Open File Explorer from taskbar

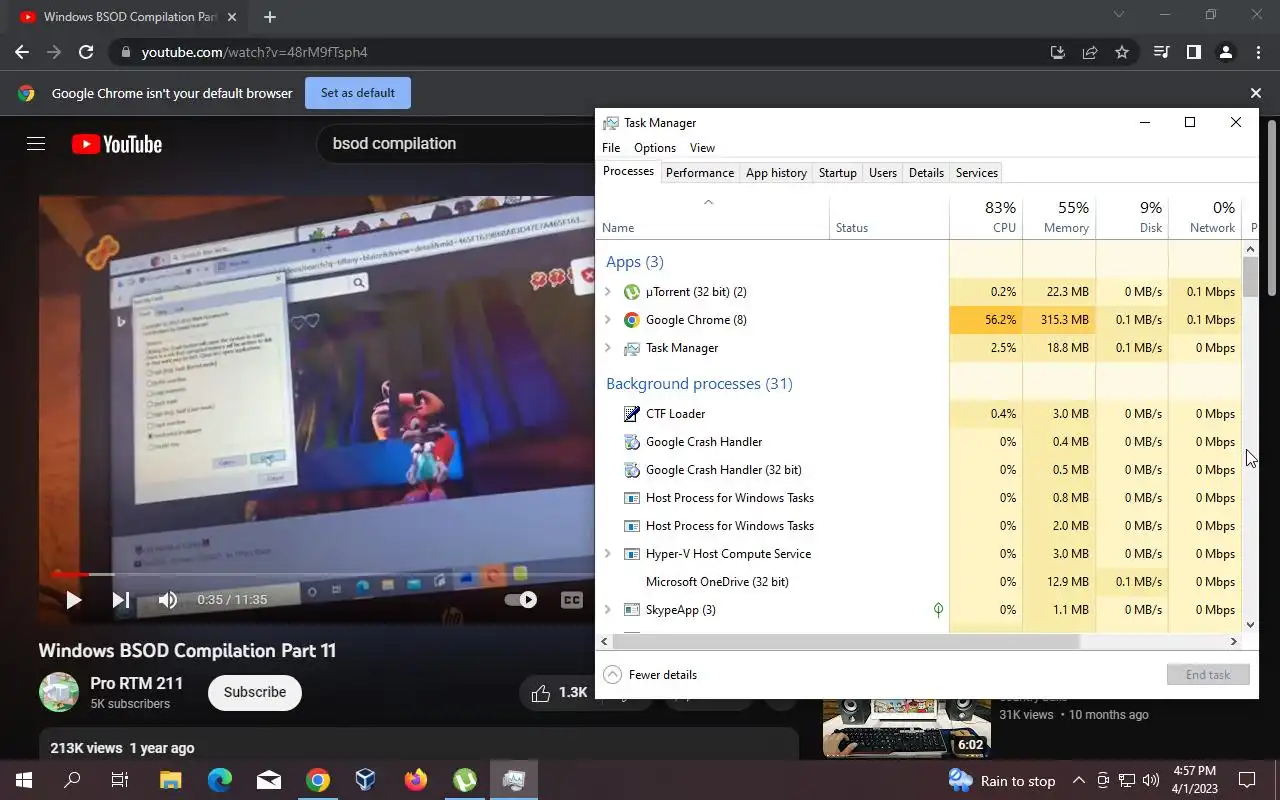[x=170, y=780]
